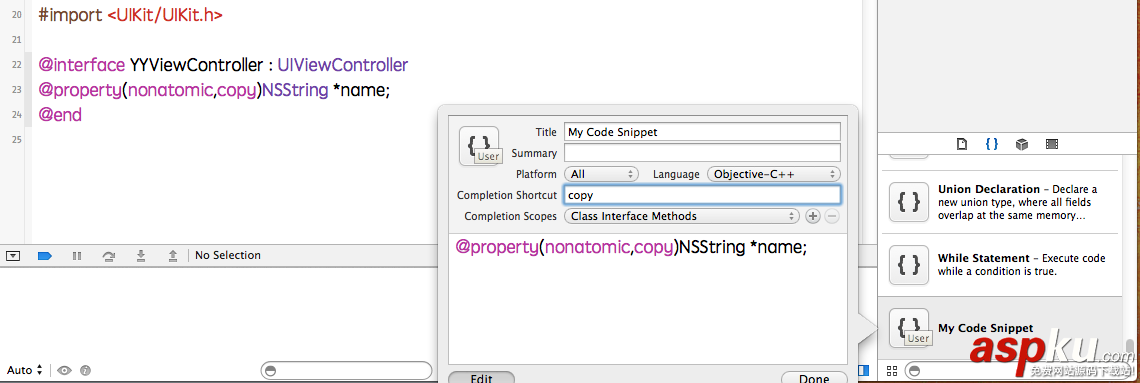The image size is (1140, 383).
Task: Click the #import UIKit line
Action: [131, 15]
